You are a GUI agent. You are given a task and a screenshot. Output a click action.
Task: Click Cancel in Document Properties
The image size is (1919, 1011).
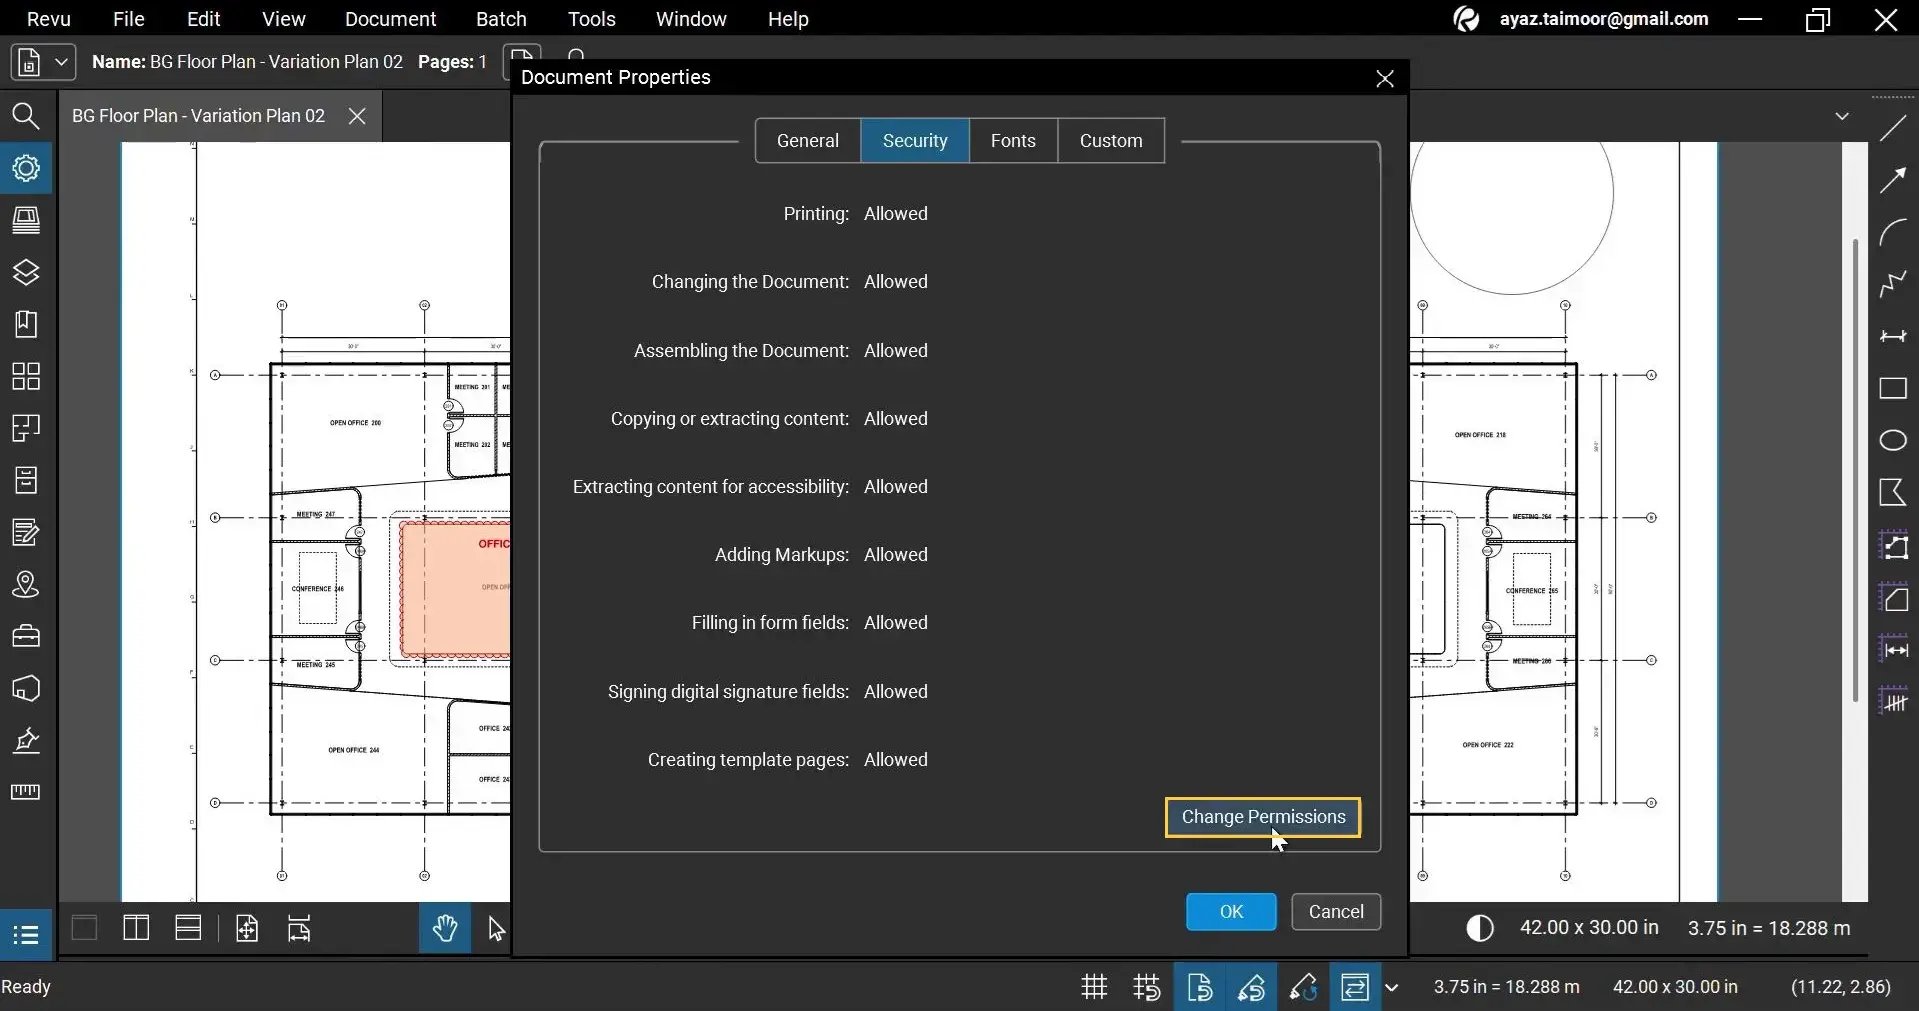[1336, 912]
